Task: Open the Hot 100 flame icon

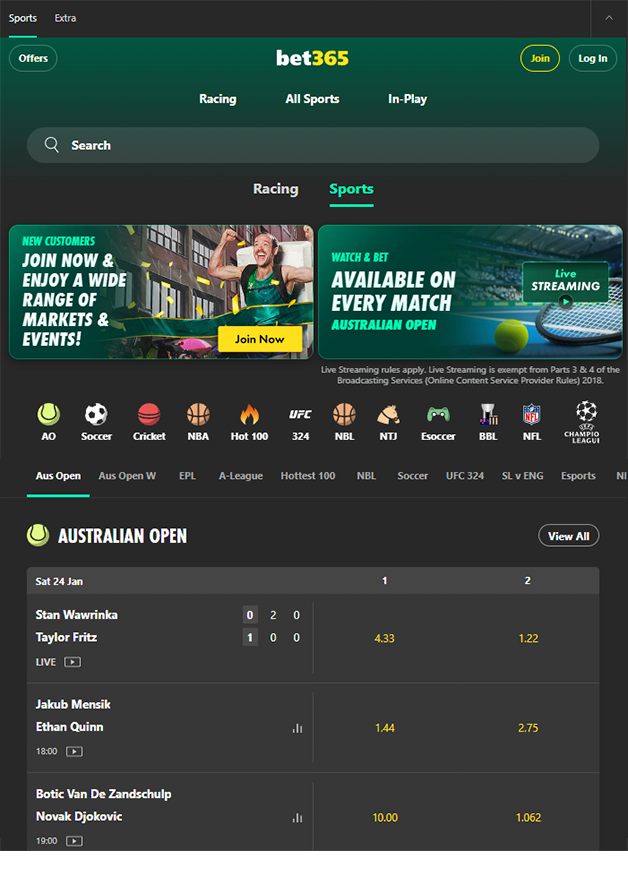Action: (249, 415)
